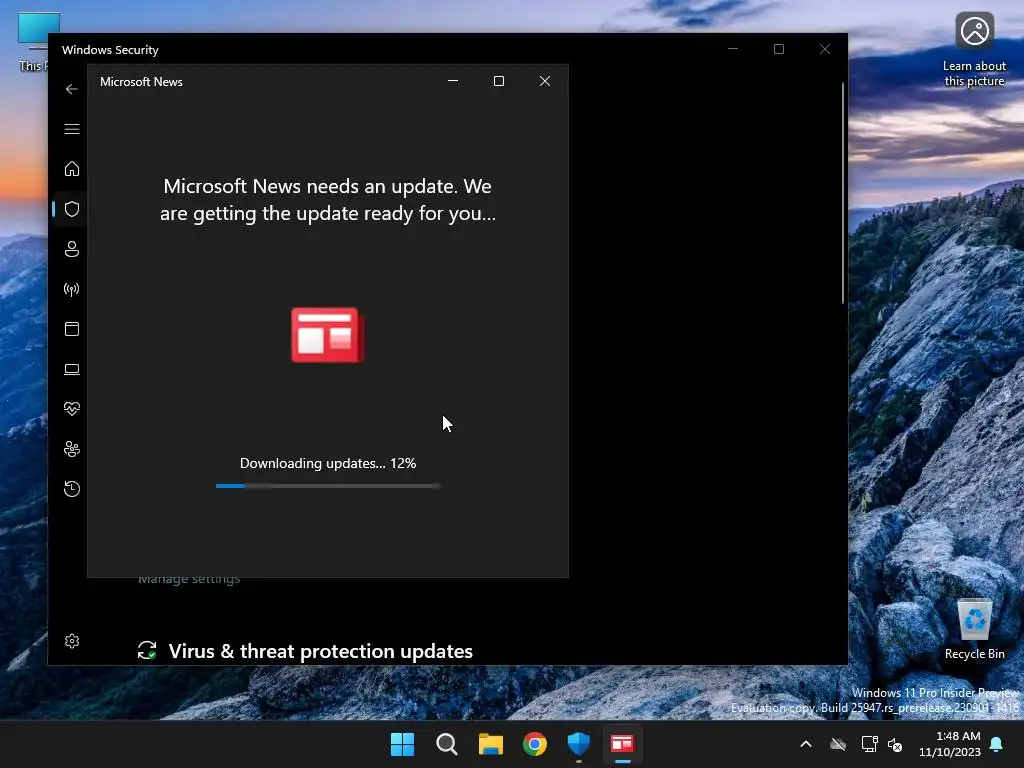Open App & browser control icon
The height and width of the screenshot is (768, 1024).
pyautogui.click(x=72, y=328)
